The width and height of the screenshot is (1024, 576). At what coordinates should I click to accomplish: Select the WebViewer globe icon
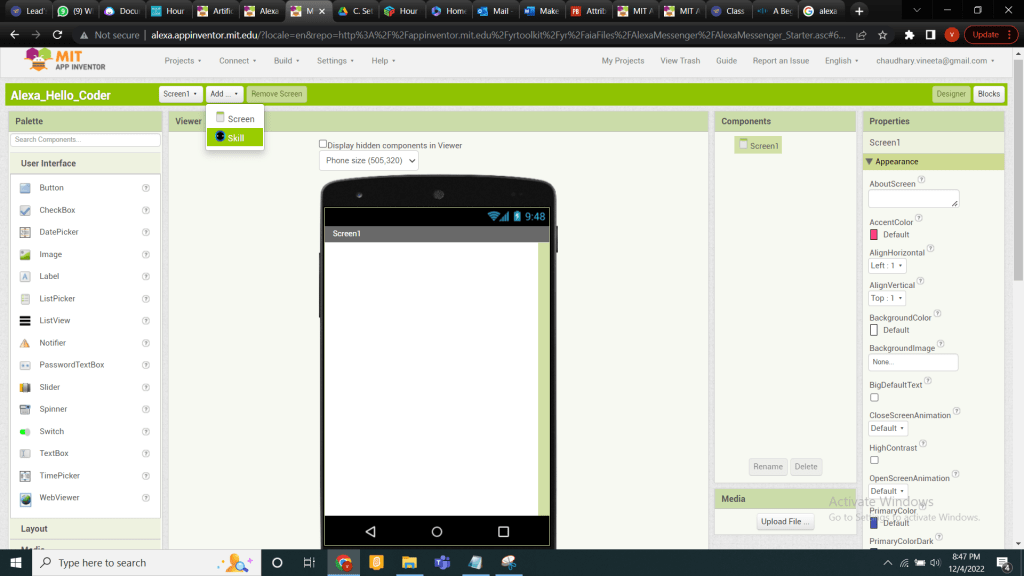click(25, 498)
